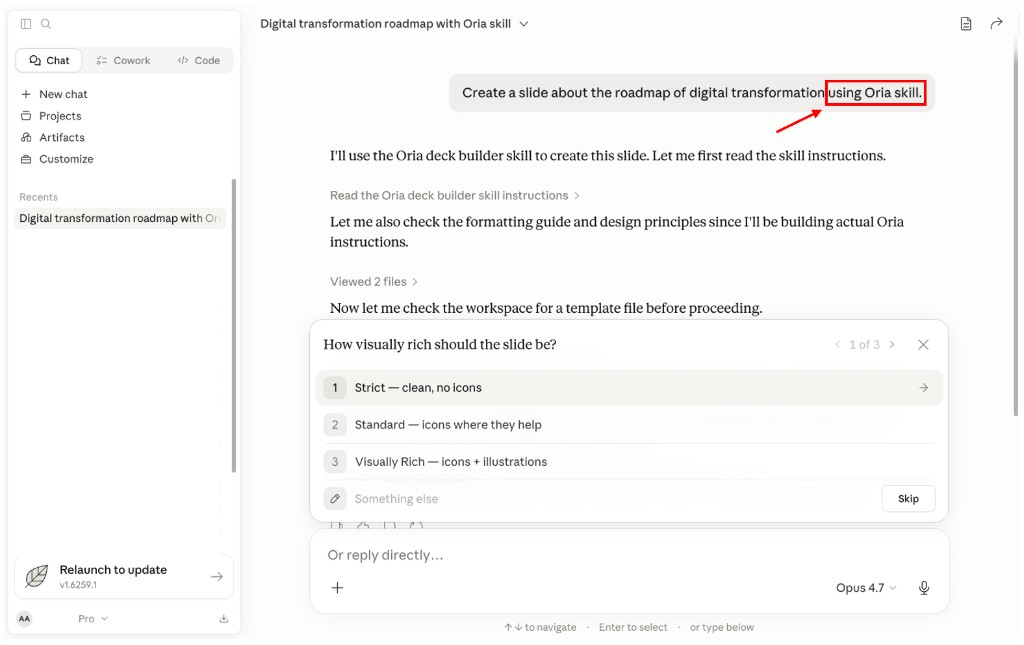Click the leaf logo in update banner
The image size is (1024, 645).
pos(37,576)
